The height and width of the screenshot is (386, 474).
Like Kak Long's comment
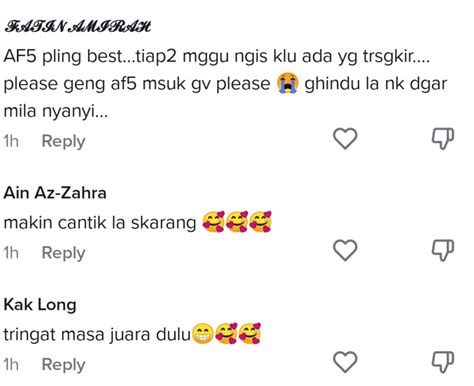[x=345, y=362]
